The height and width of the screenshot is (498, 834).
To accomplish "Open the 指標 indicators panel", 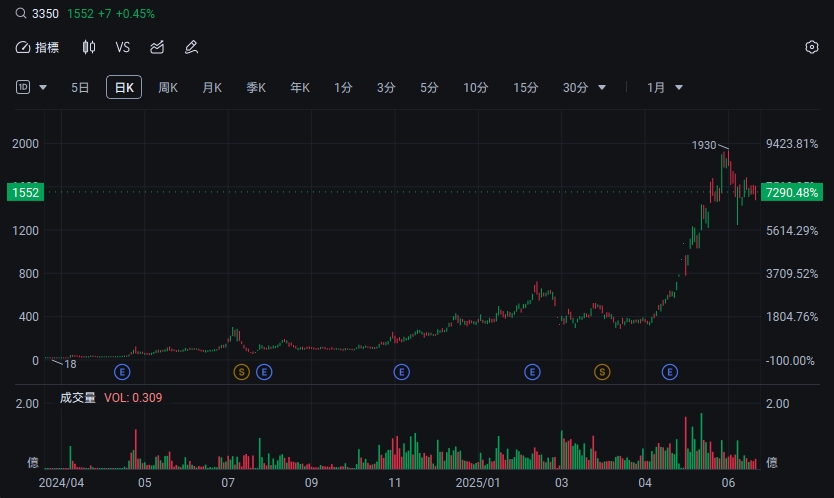I will (37, 47).
